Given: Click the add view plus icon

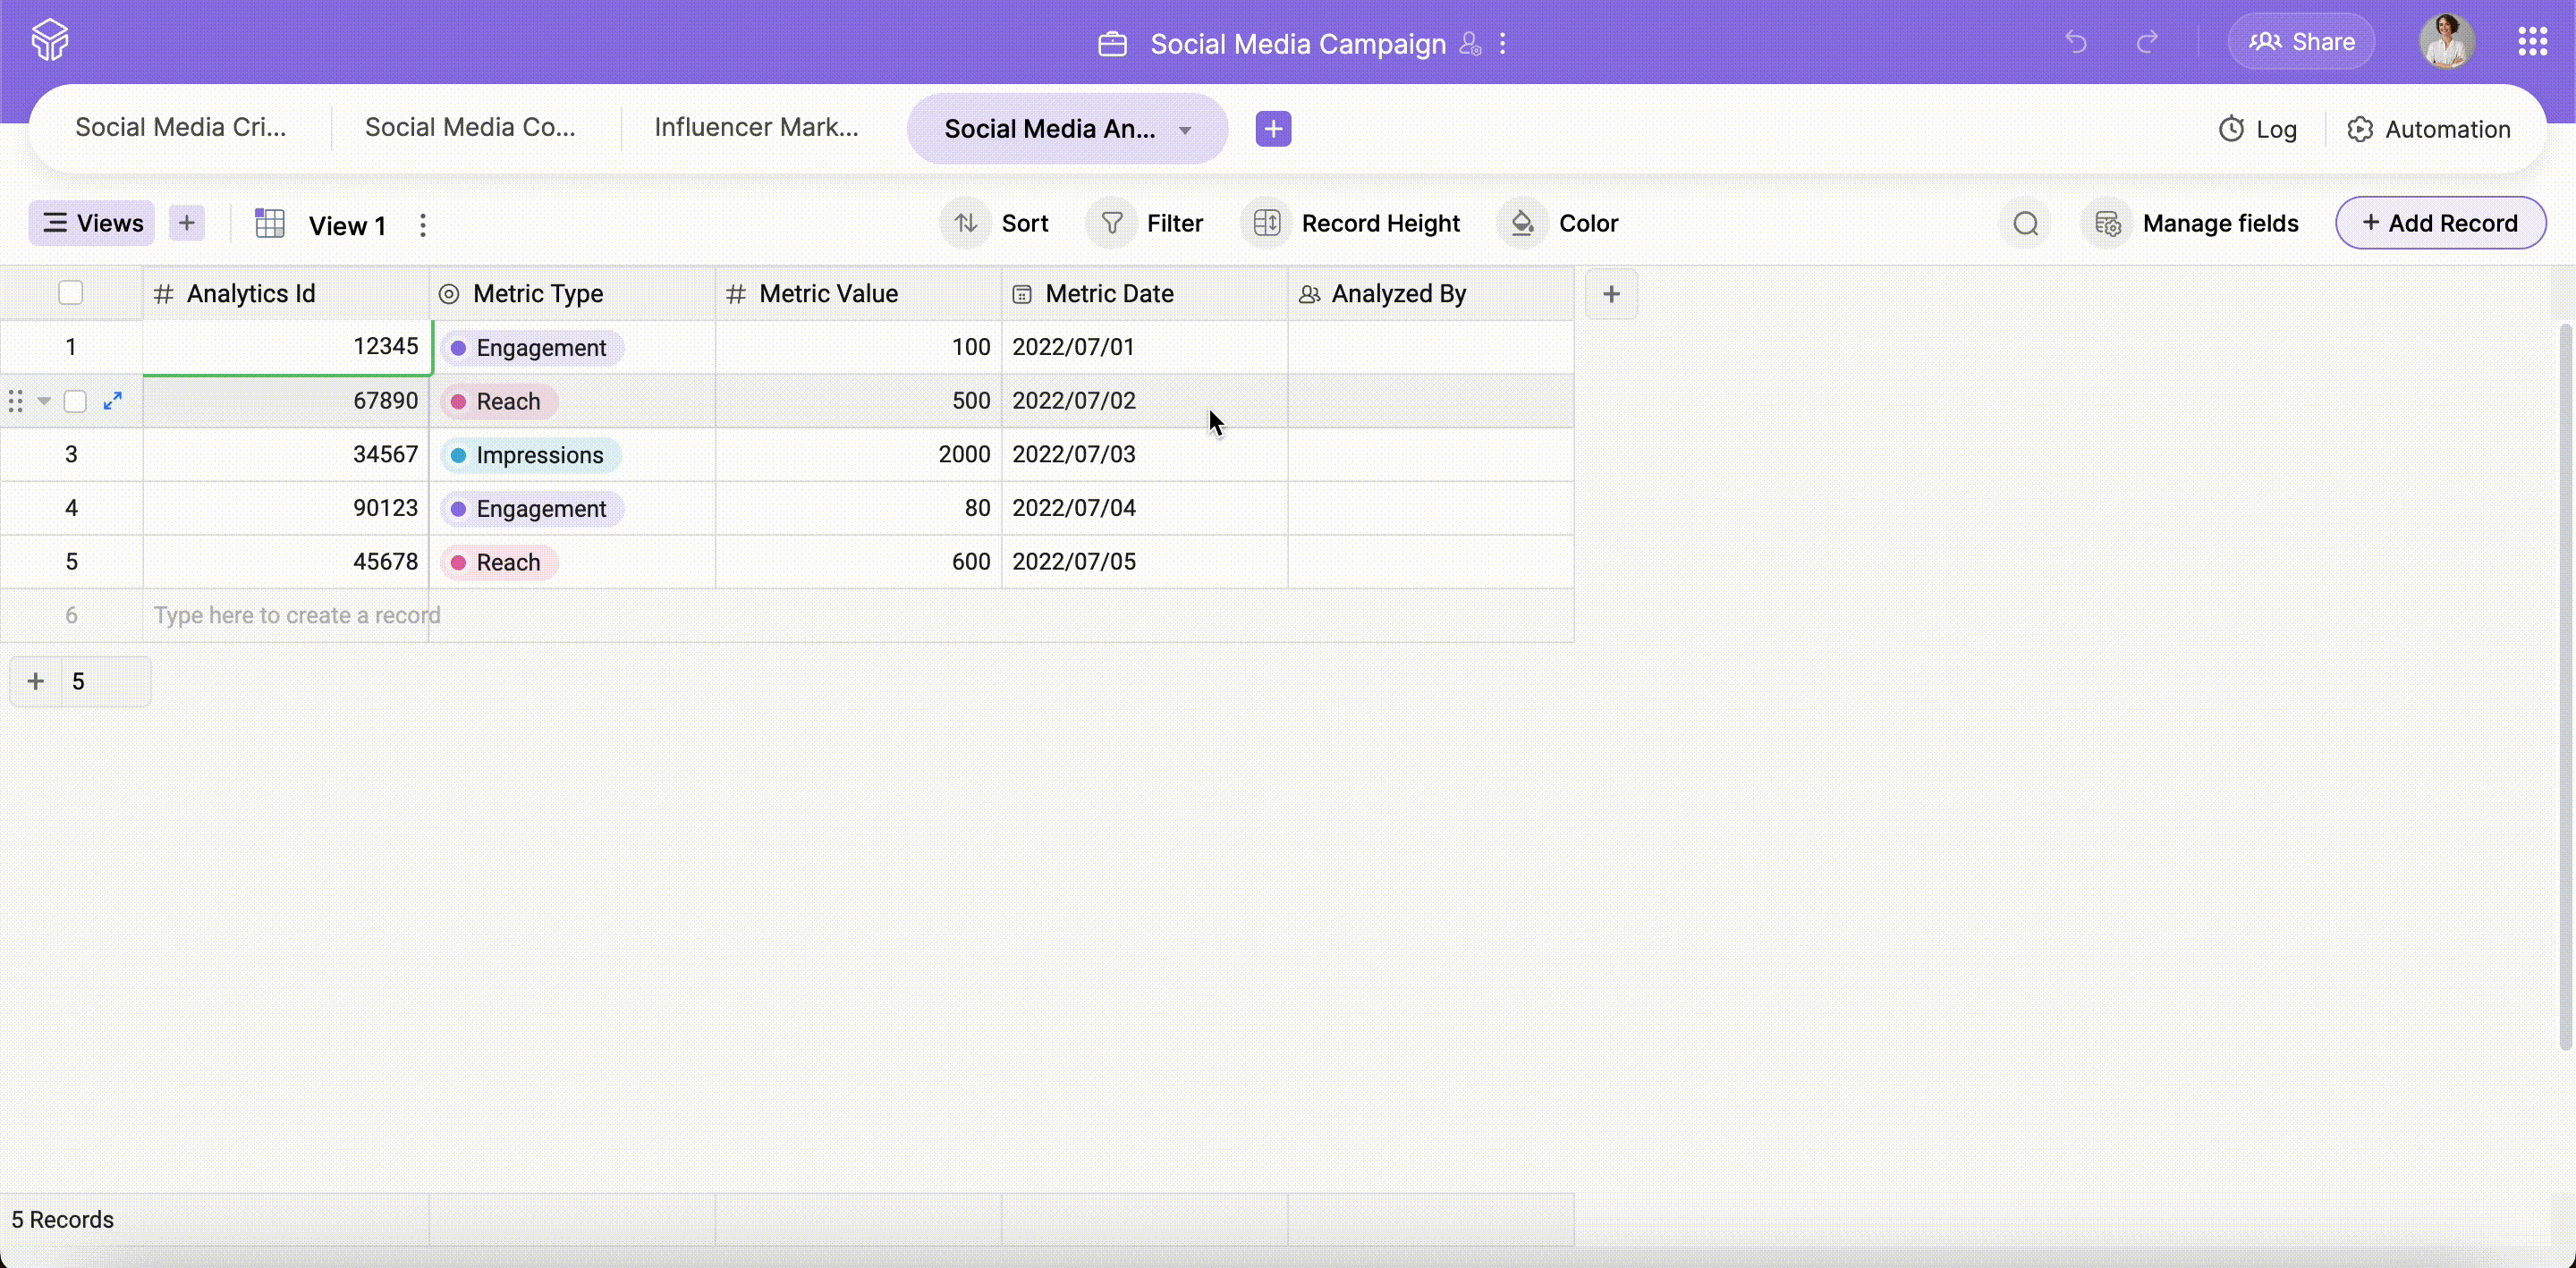Looking at the screenshot, I should click(x=187, y=223).
